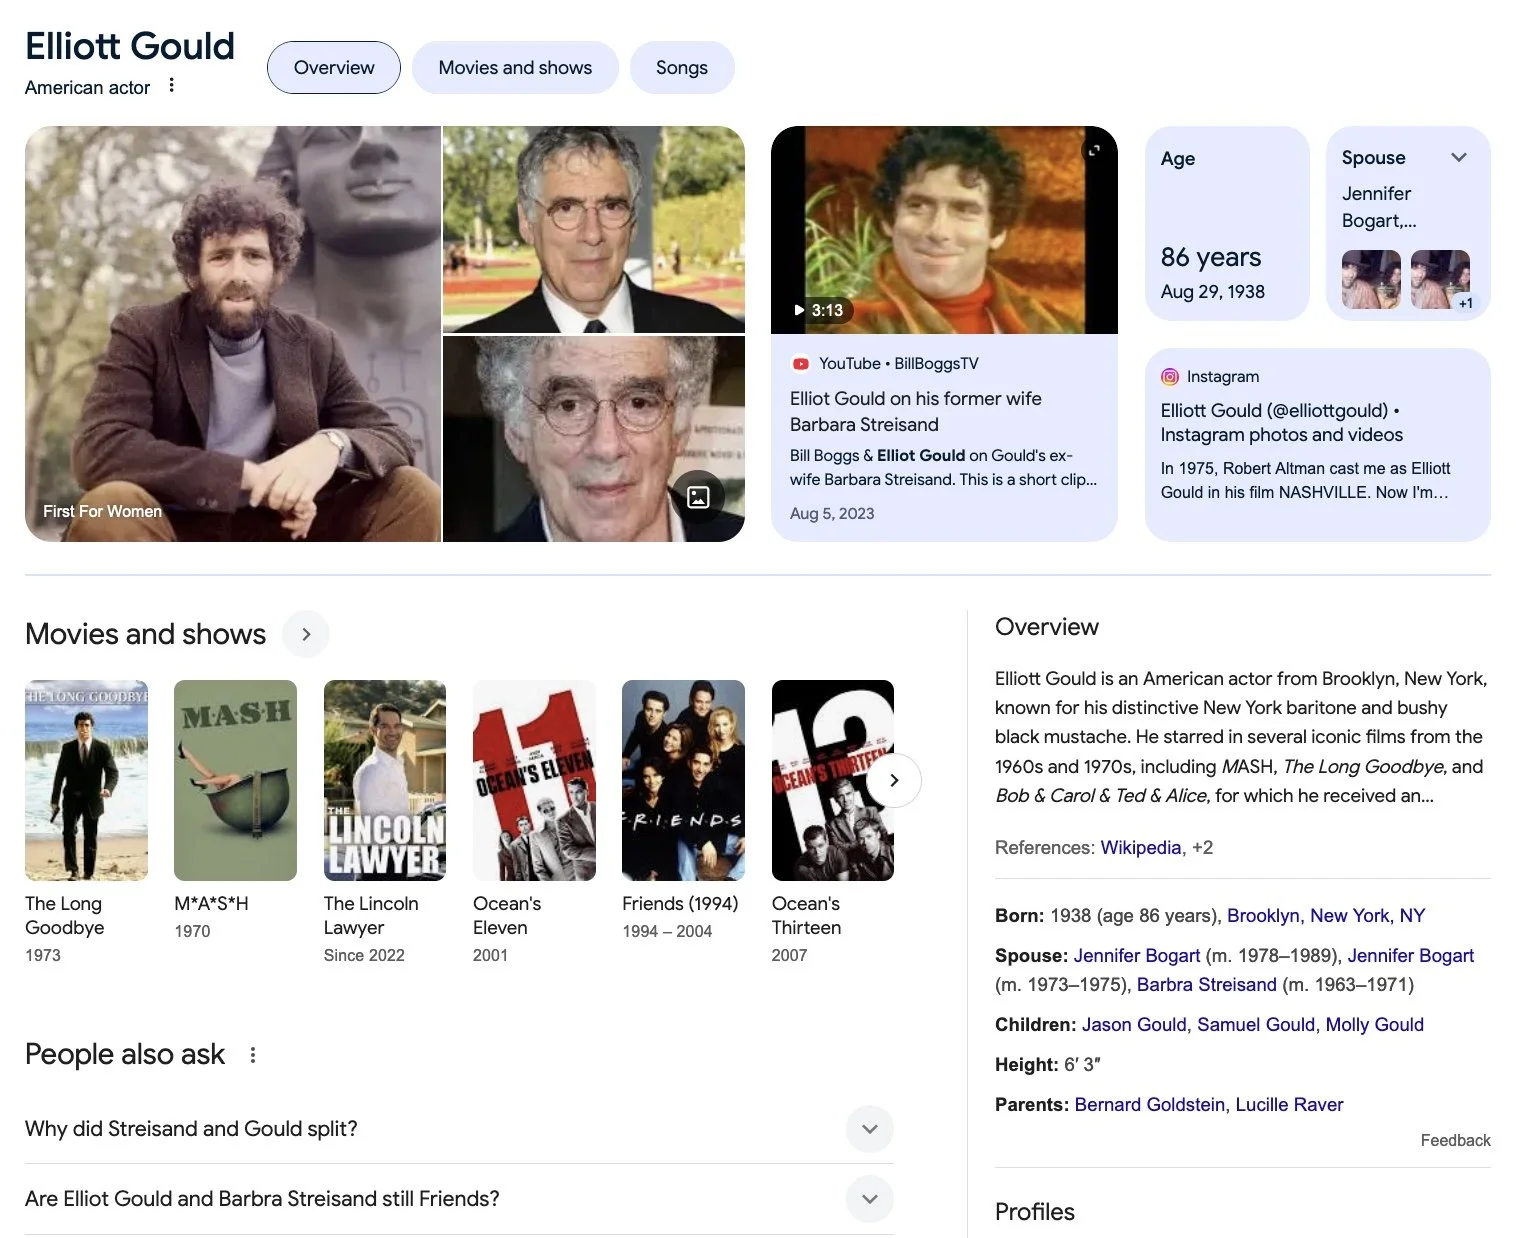This screenshot has width=1516, height=1238.
Task: Open the Friends (1994) poster
Action: point(683,780)
